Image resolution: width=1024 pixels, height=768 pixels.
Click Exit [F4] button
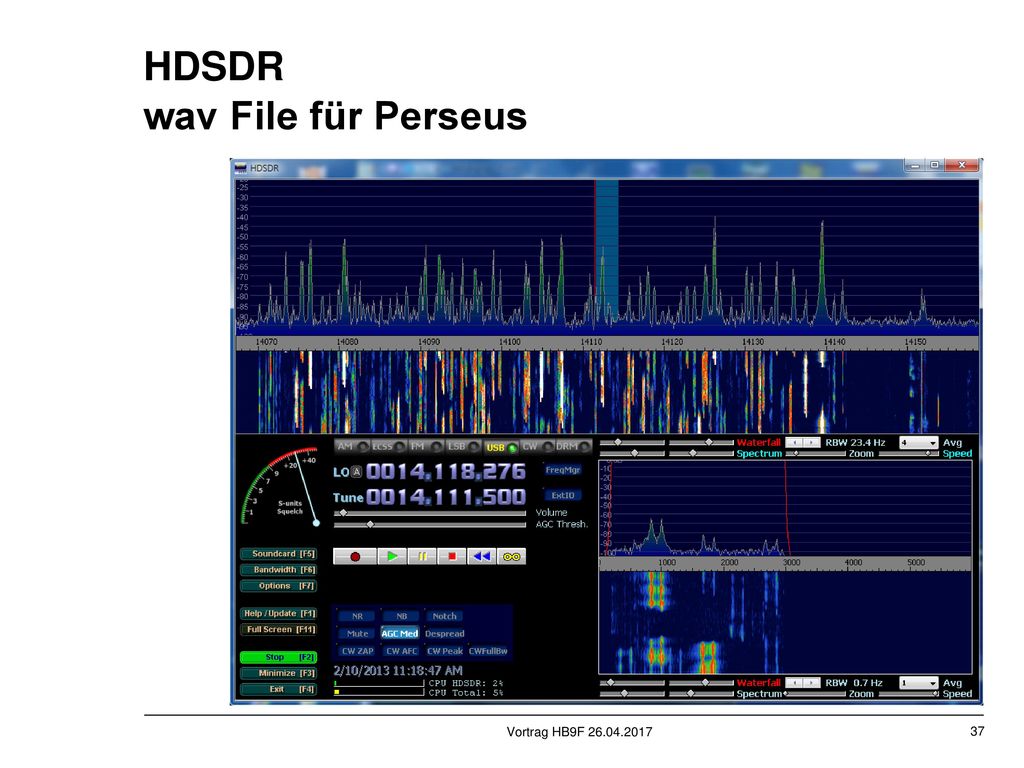tap(279, 689)
